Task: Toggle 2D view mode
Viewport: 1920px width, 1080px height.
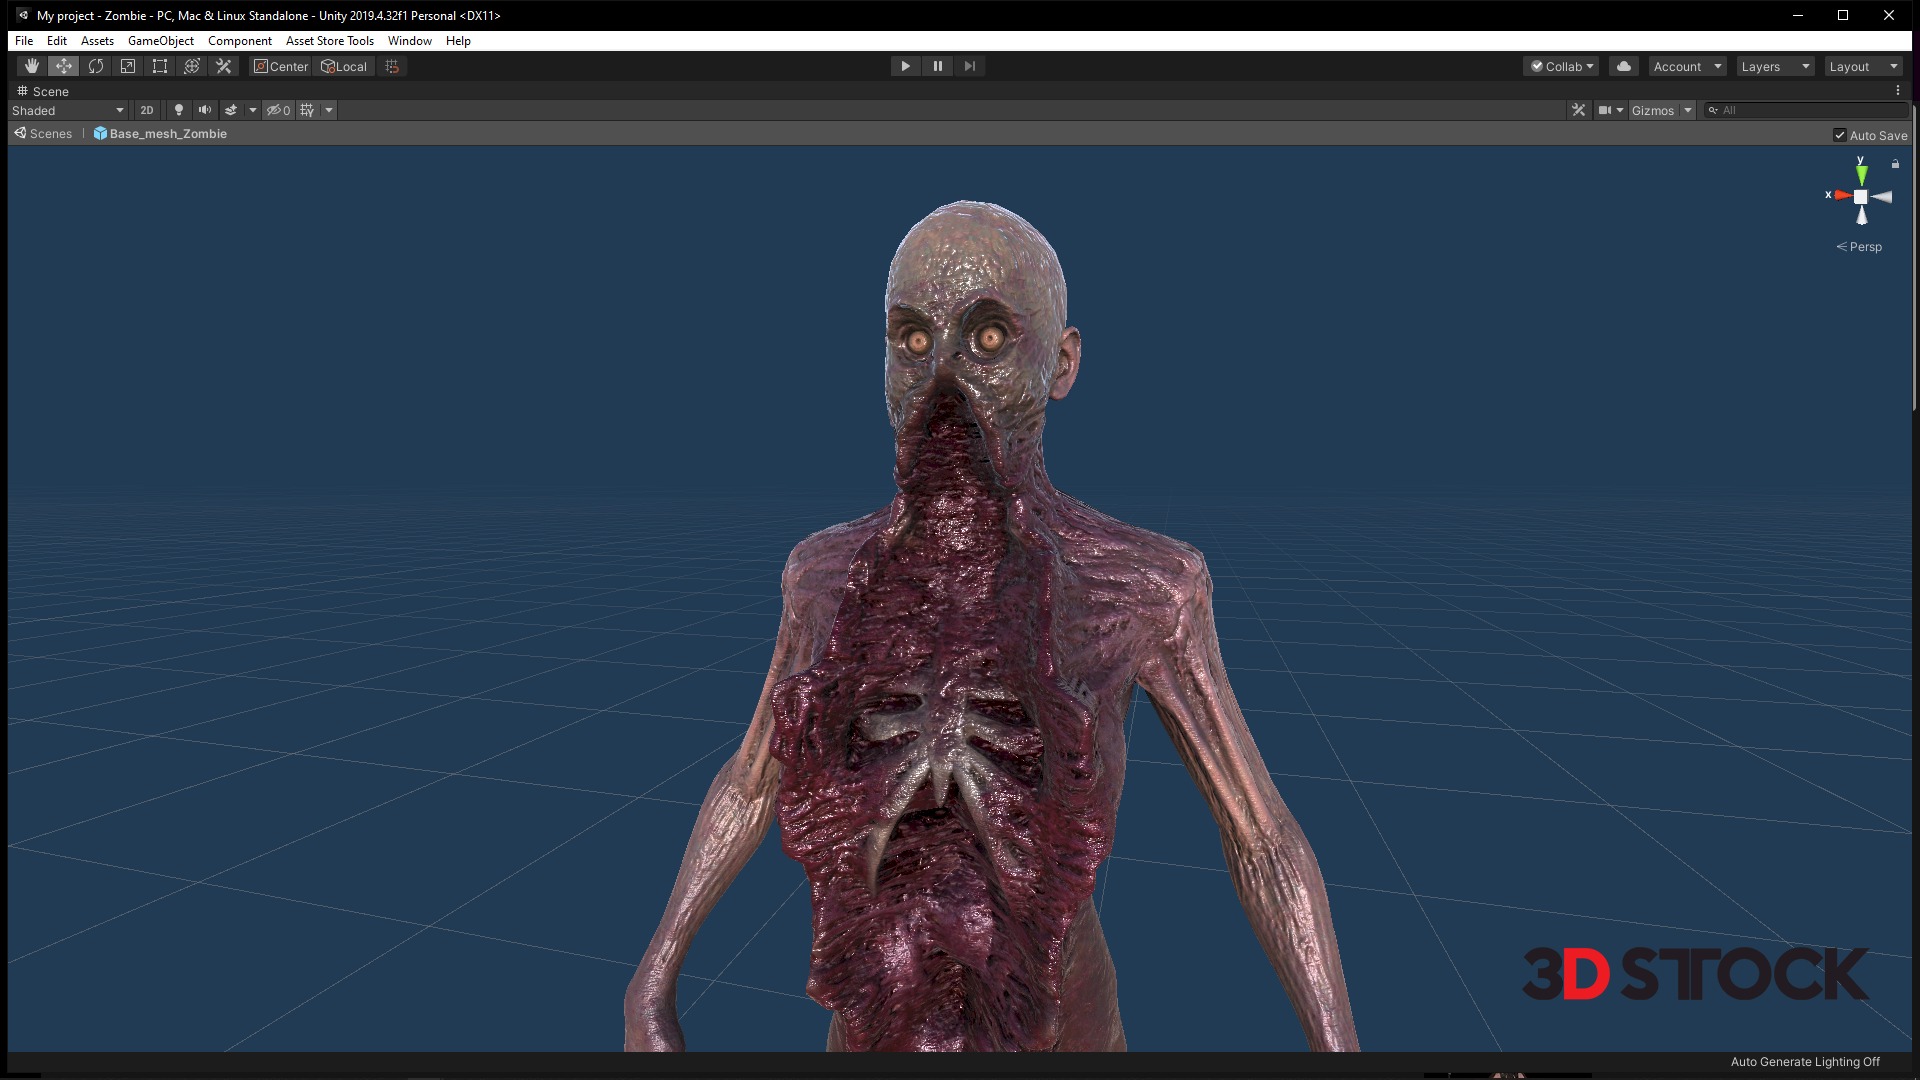Action: tap(147, 110)
